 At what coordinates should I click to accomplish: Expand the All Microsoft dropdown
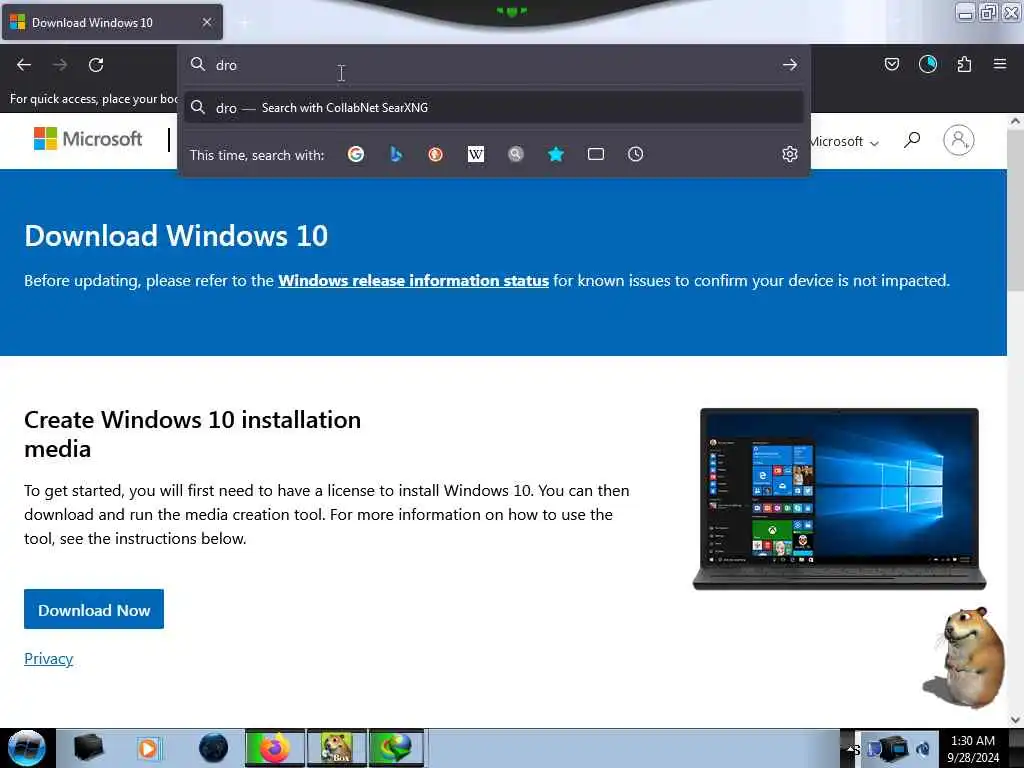pos(845,142)
